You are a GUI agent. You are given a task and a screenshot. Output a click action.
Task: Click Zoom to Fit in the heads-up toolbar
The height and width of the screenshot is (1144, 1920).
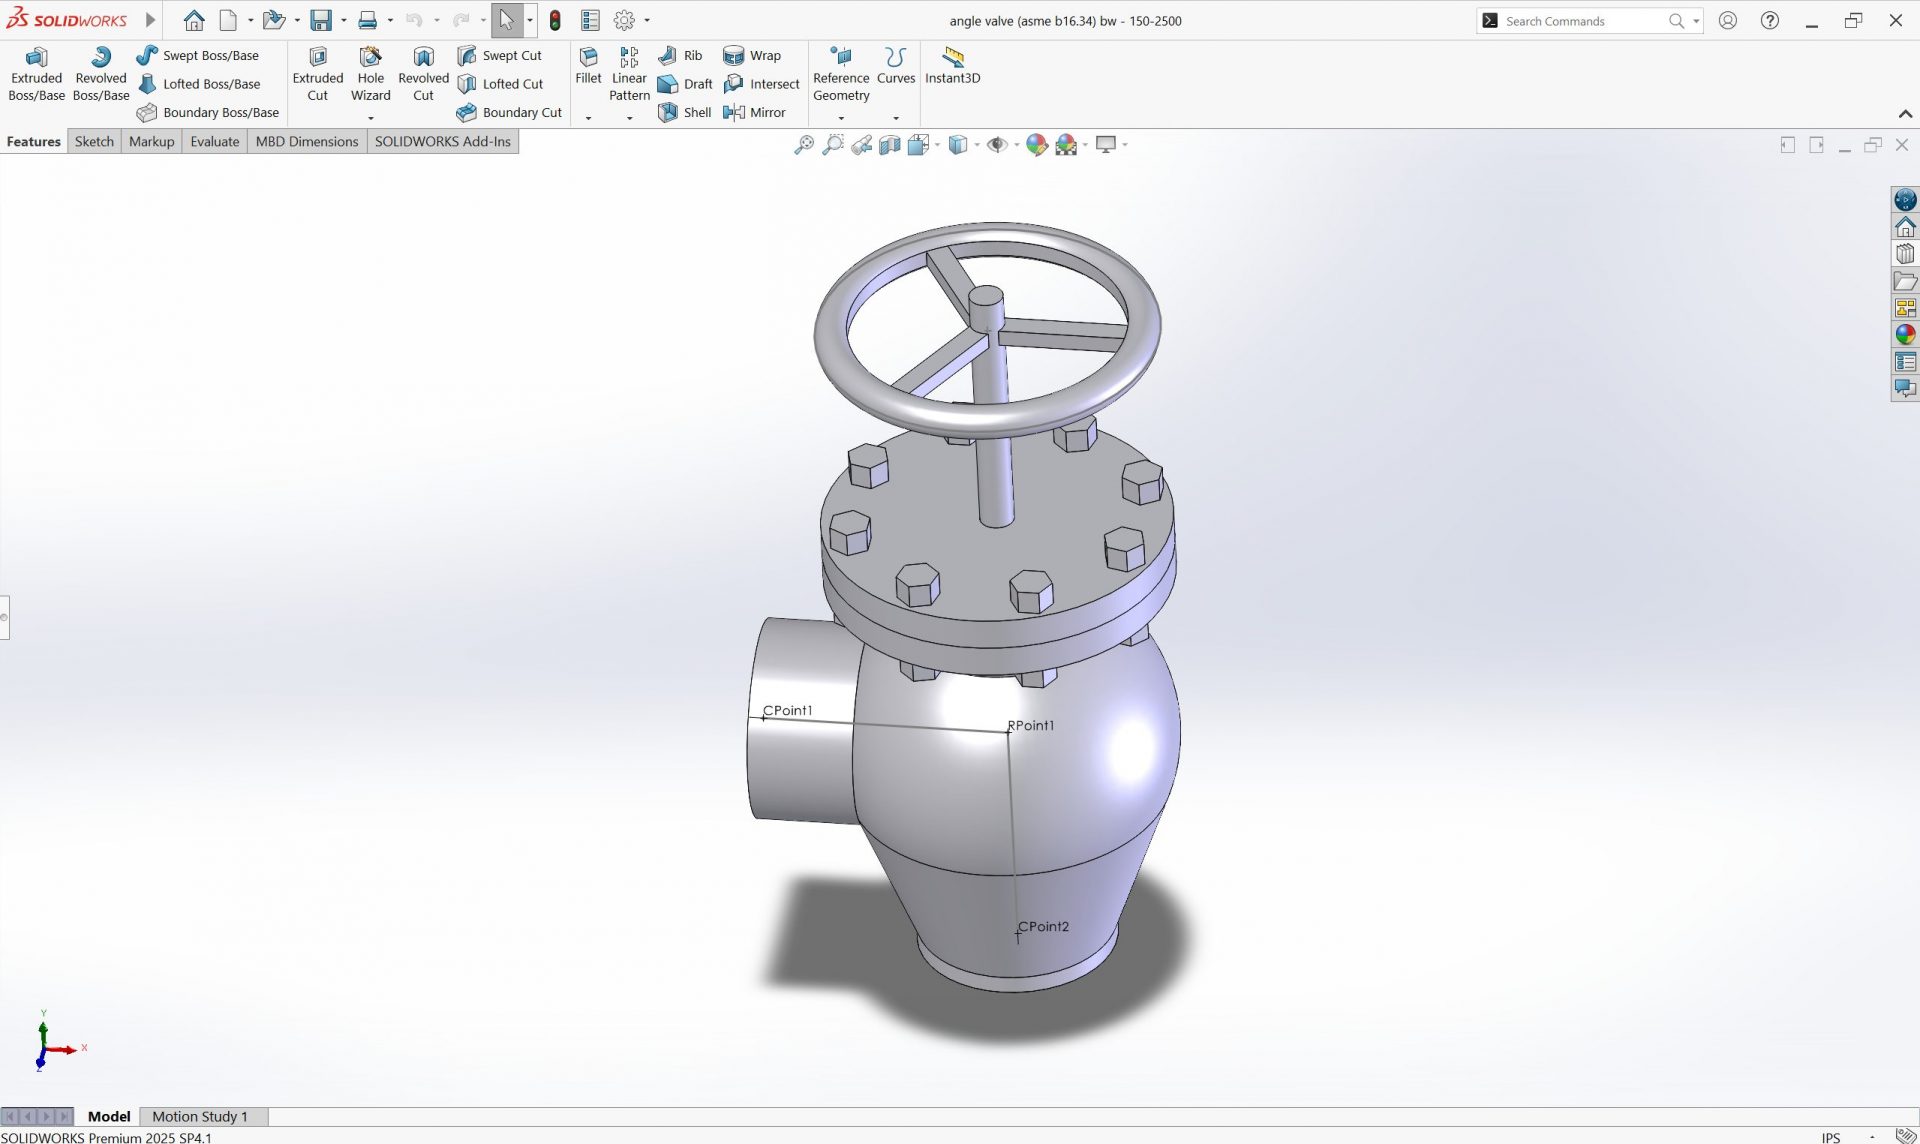click(805, 145)
